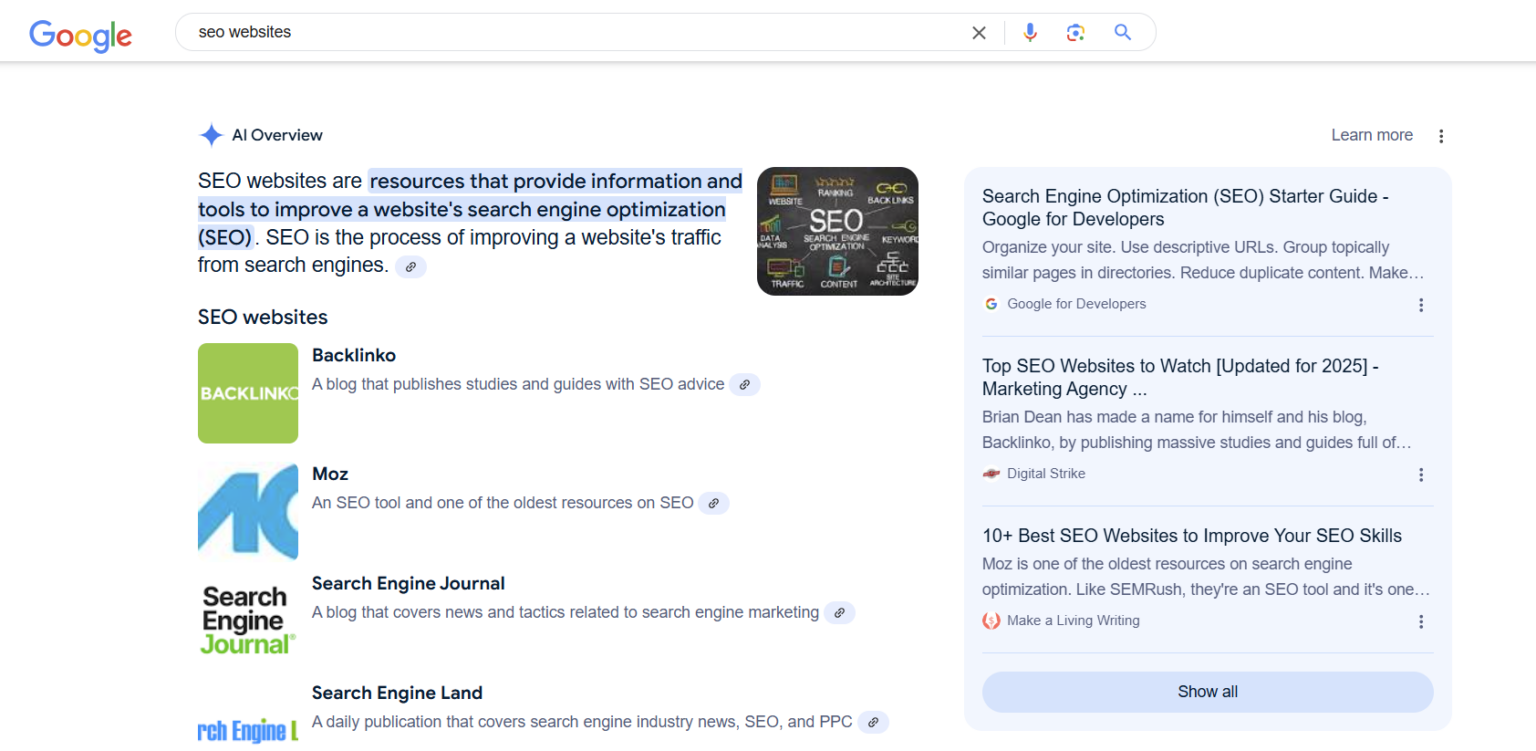Image resolution: width=1536 pixels, height=751 pixels.
Task: Click the Google for Developers favicon
Action: click(991, 303)
